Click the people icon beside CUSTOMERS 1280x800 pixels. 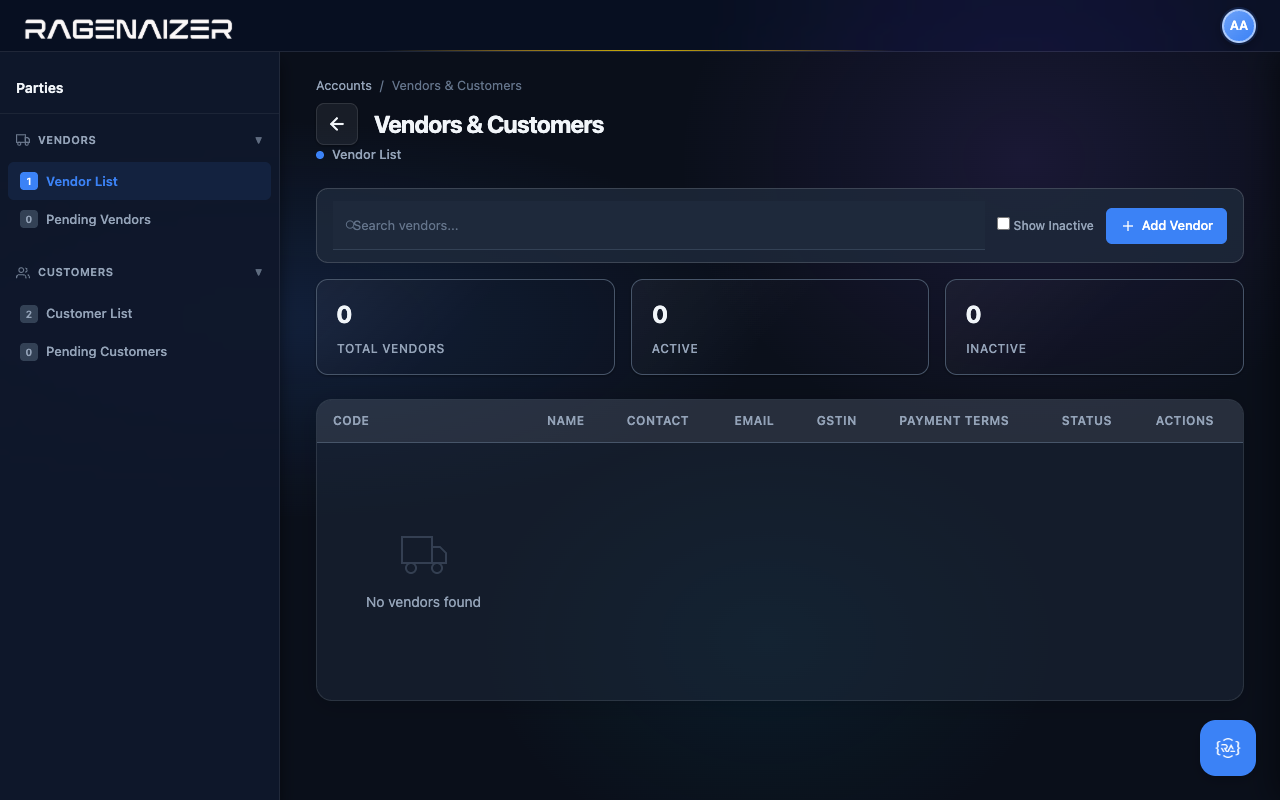pyautogui.click(x=23, y=272)
